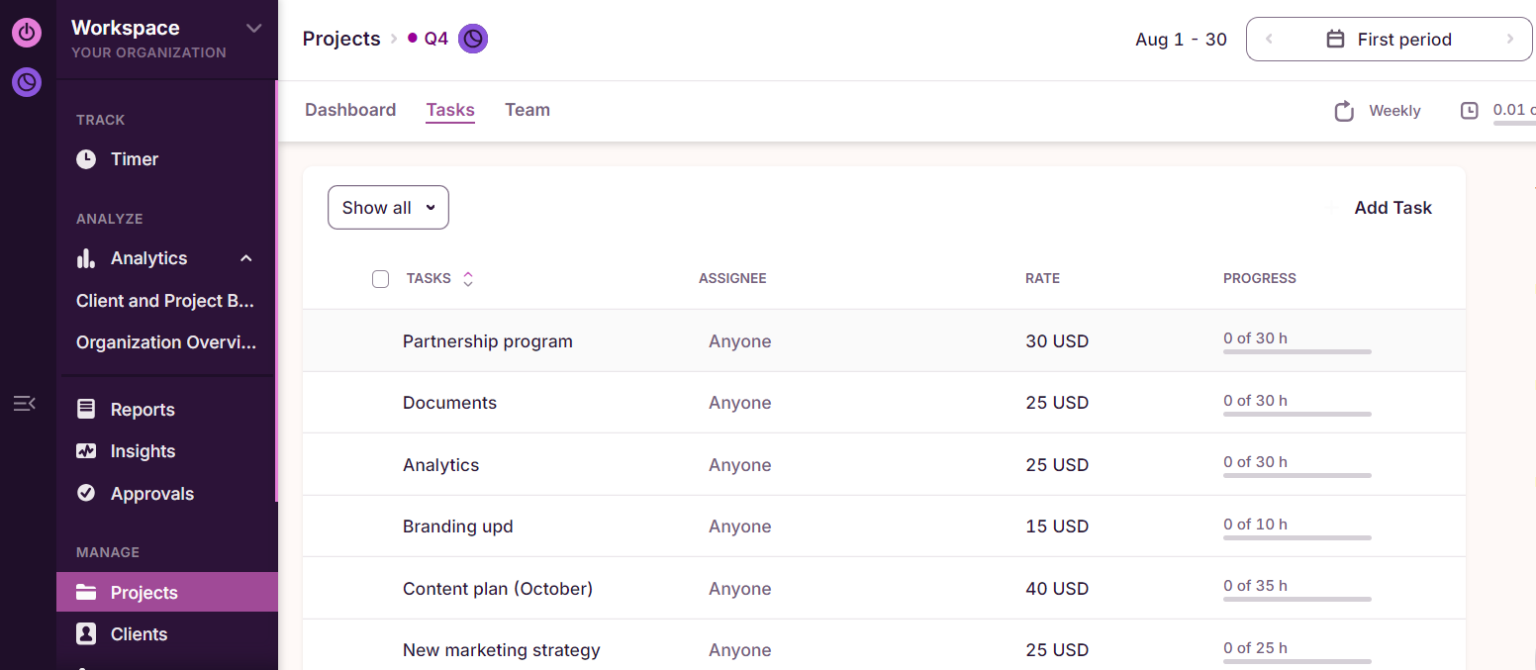Switch to the Team tab
Image resolution: width=1536 pixels, height=670 pixels.
(x=527, y=110)
